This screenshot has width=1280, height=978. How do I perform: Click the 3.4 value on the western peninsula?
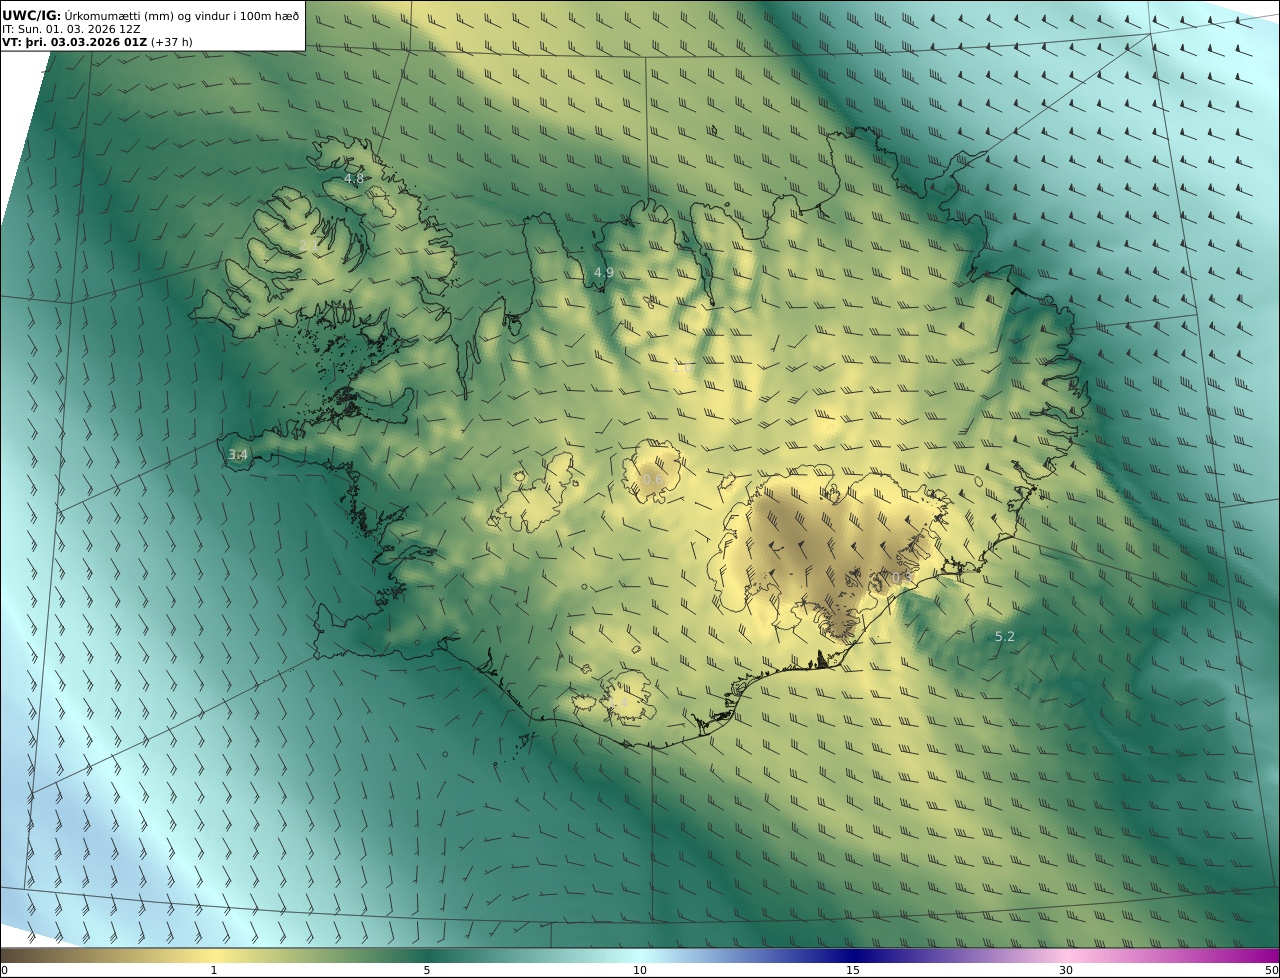click(x=238, y=455)
